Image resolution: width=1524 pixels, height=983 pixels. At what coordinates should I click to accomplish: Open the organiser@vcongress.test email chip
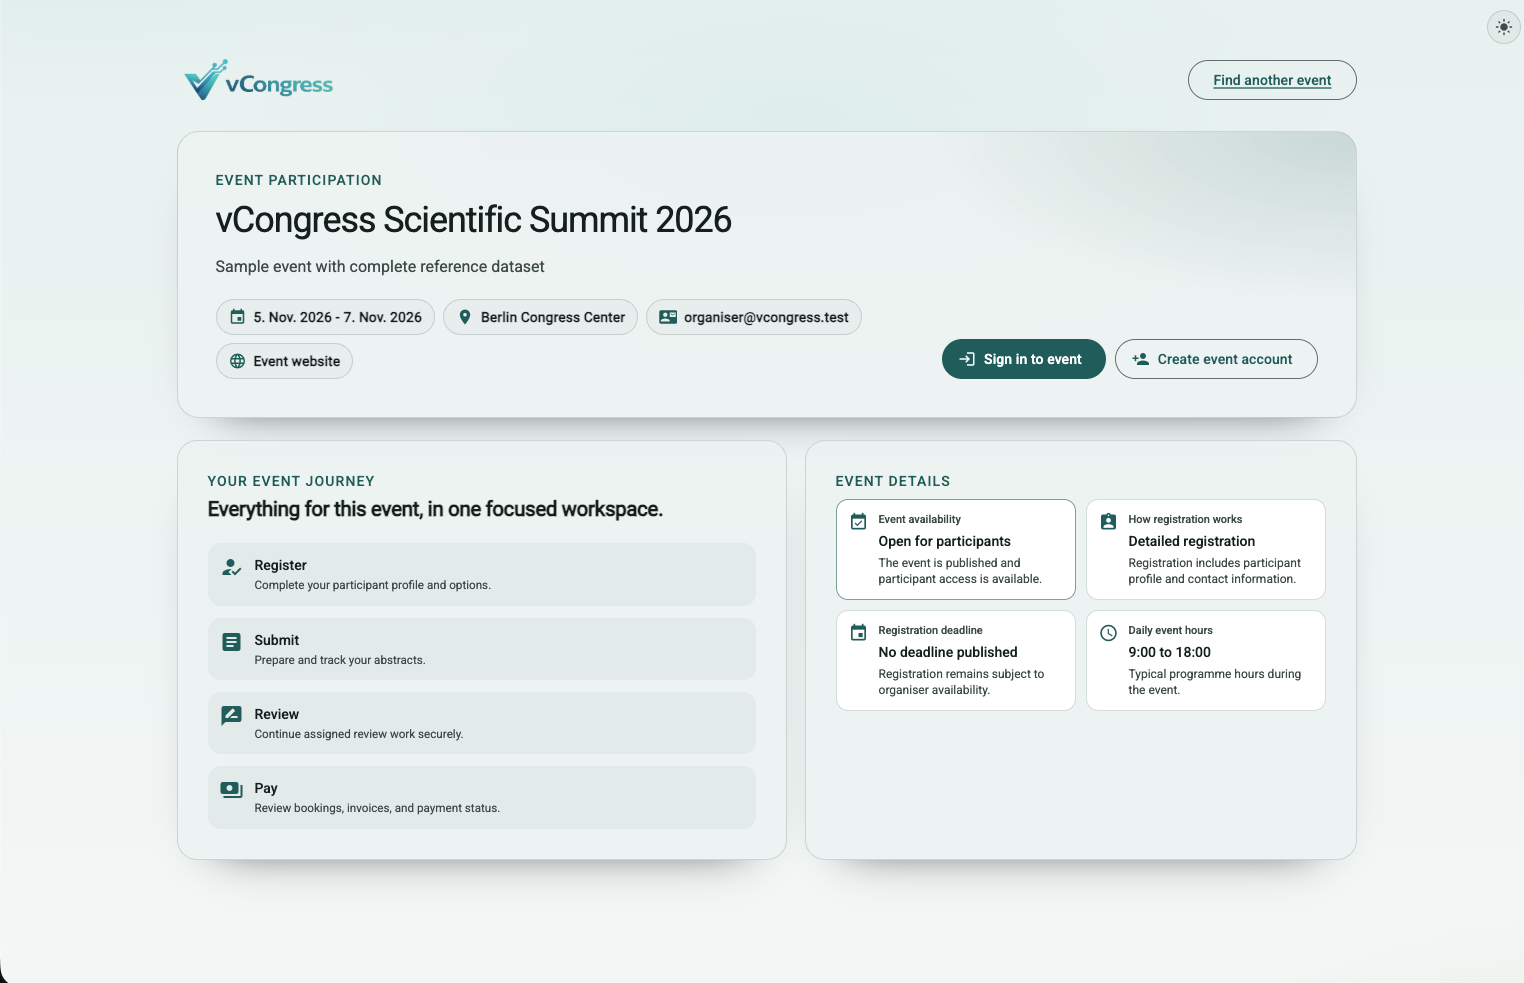(754, 317)
